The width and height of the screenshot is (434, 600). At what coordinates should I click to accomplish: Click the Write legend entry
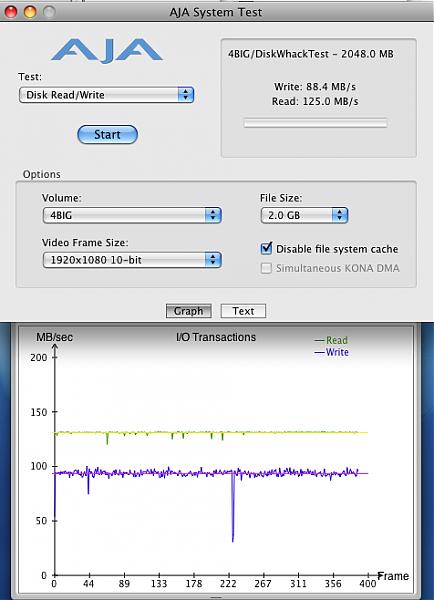331,352
